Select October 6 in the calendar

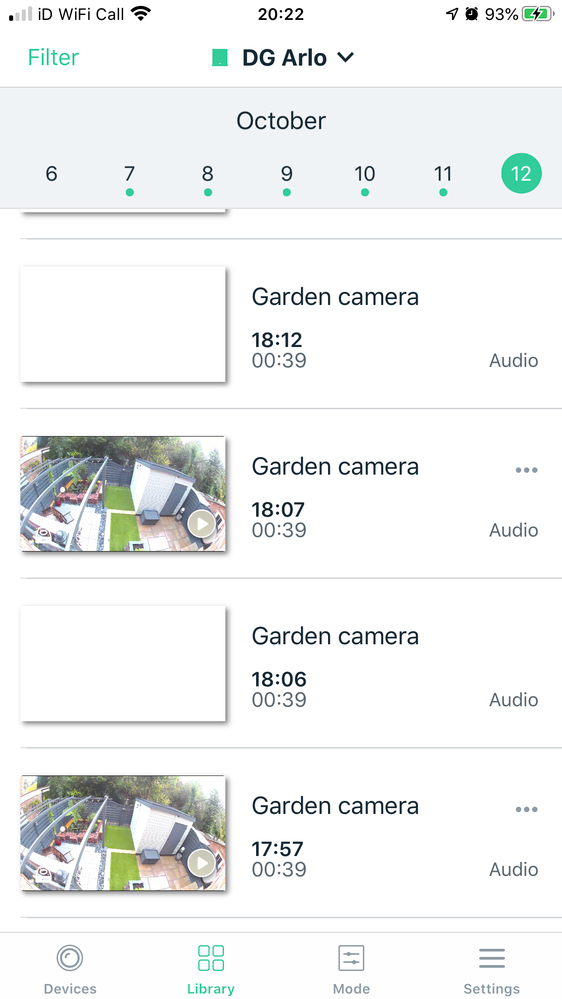(x=52, y=173)
